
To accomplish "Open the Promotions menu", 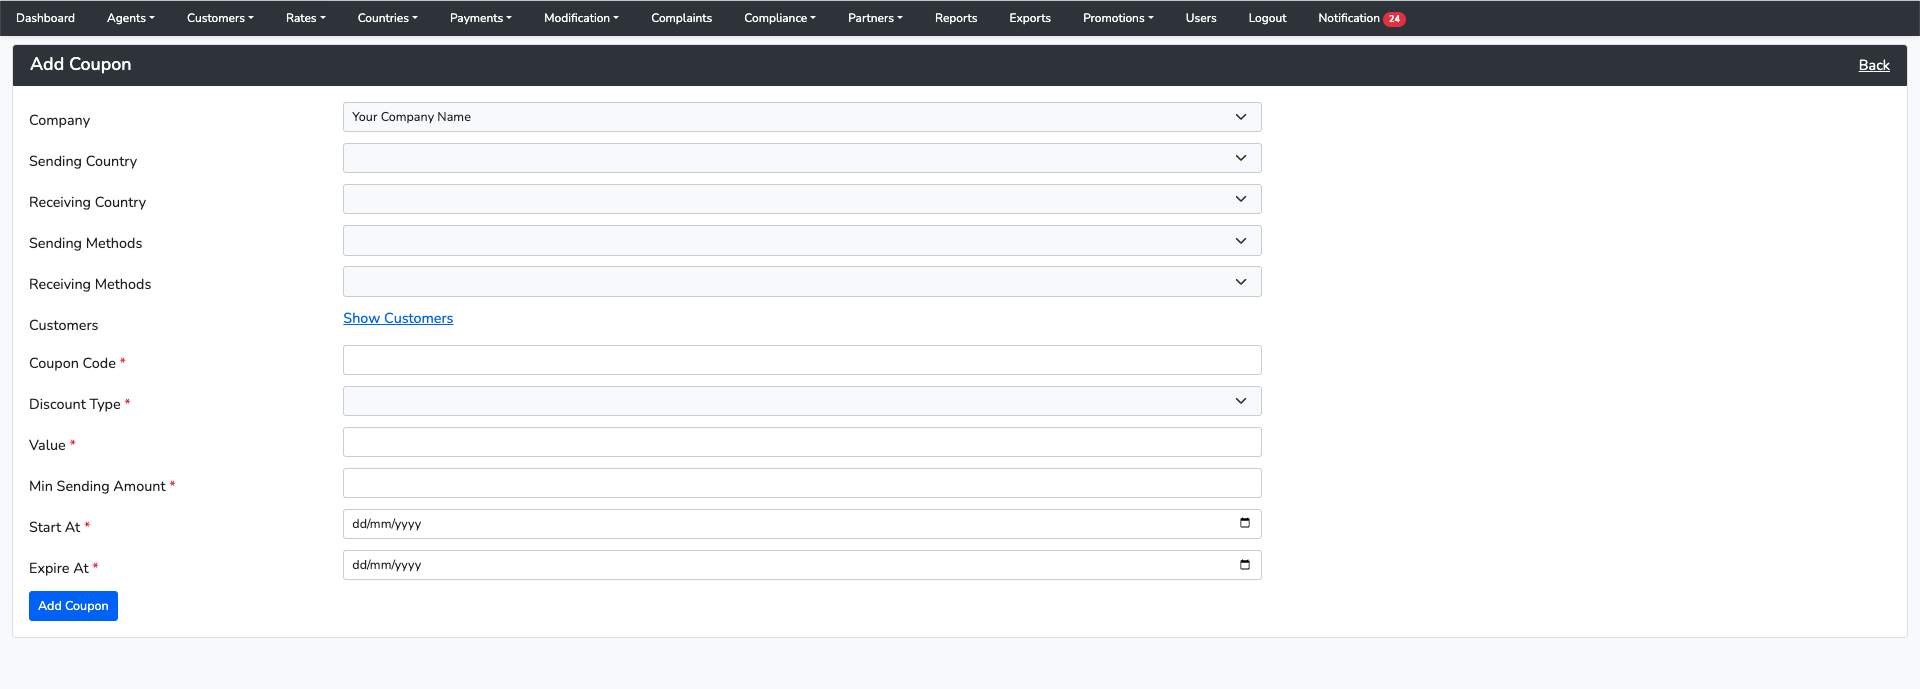I will 1117,18.
